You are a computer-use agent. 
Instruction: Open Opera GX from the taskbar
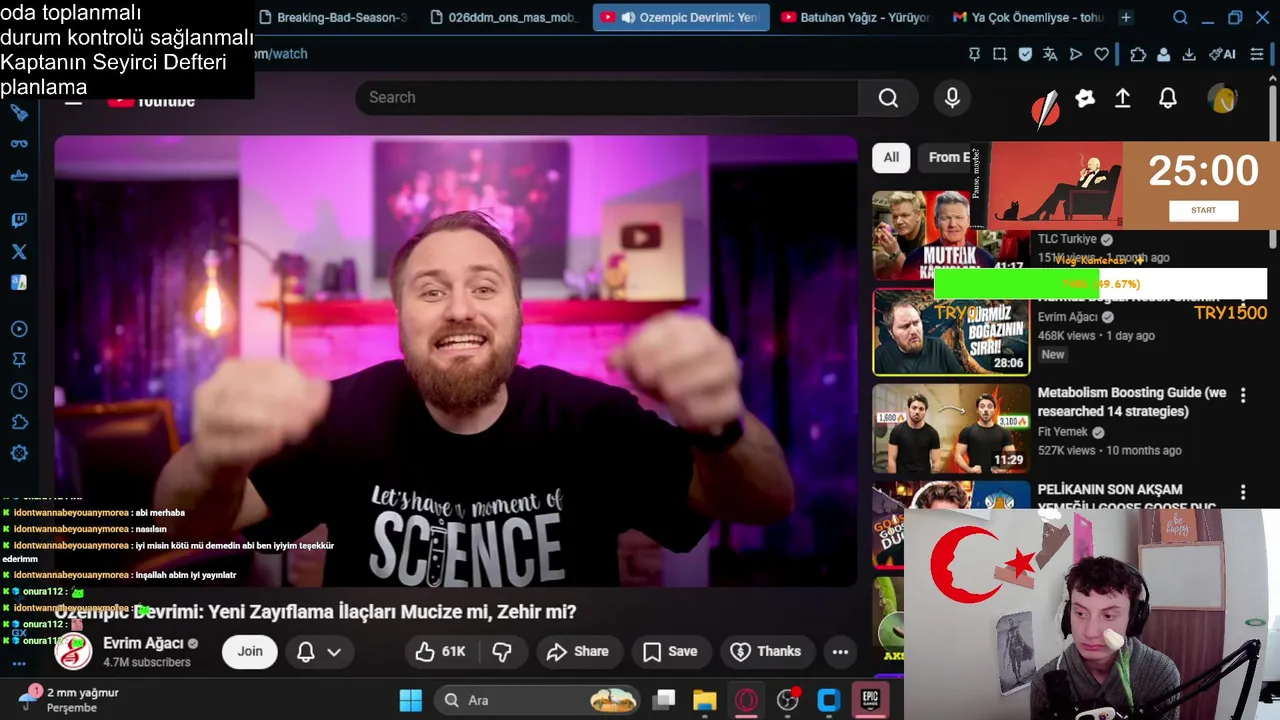(x=746, y=700)
